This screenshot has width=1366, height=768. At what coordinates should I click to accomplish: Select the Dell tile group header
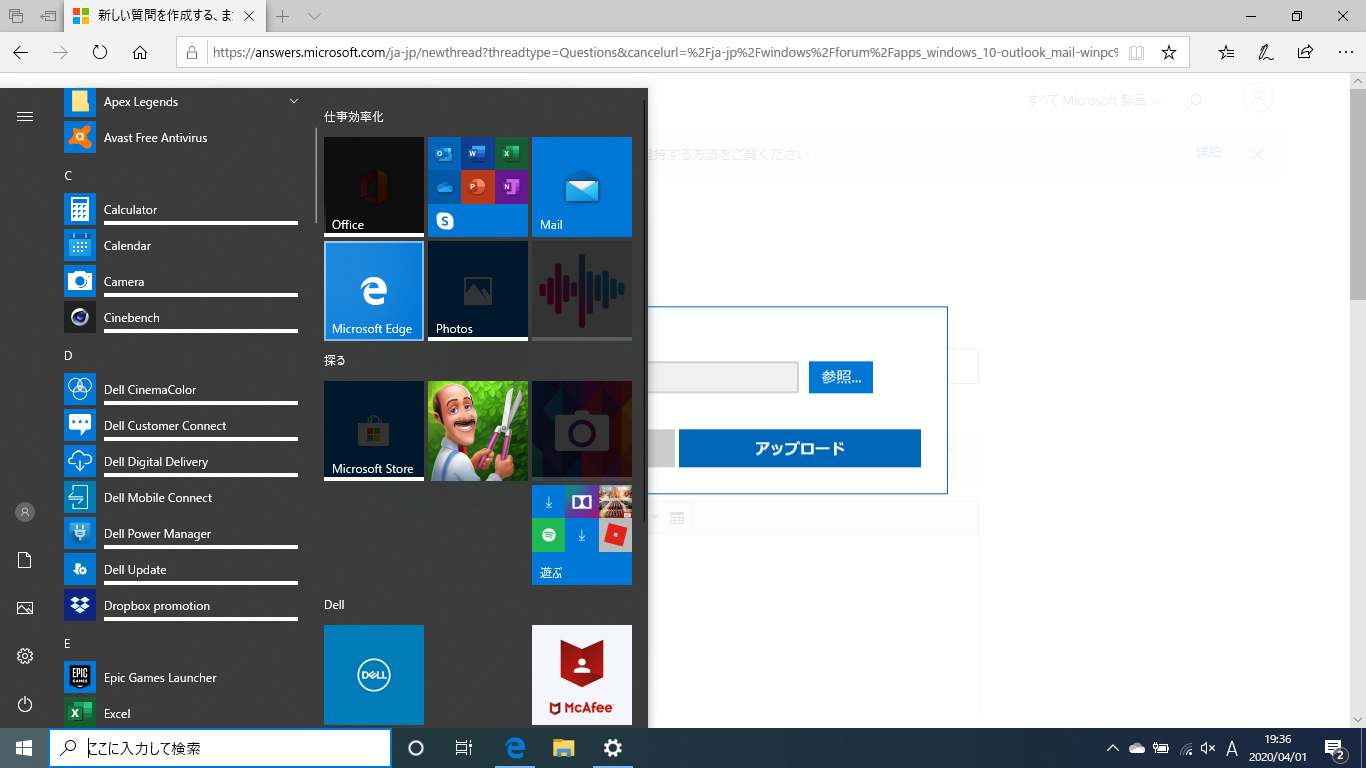(334, 605)
